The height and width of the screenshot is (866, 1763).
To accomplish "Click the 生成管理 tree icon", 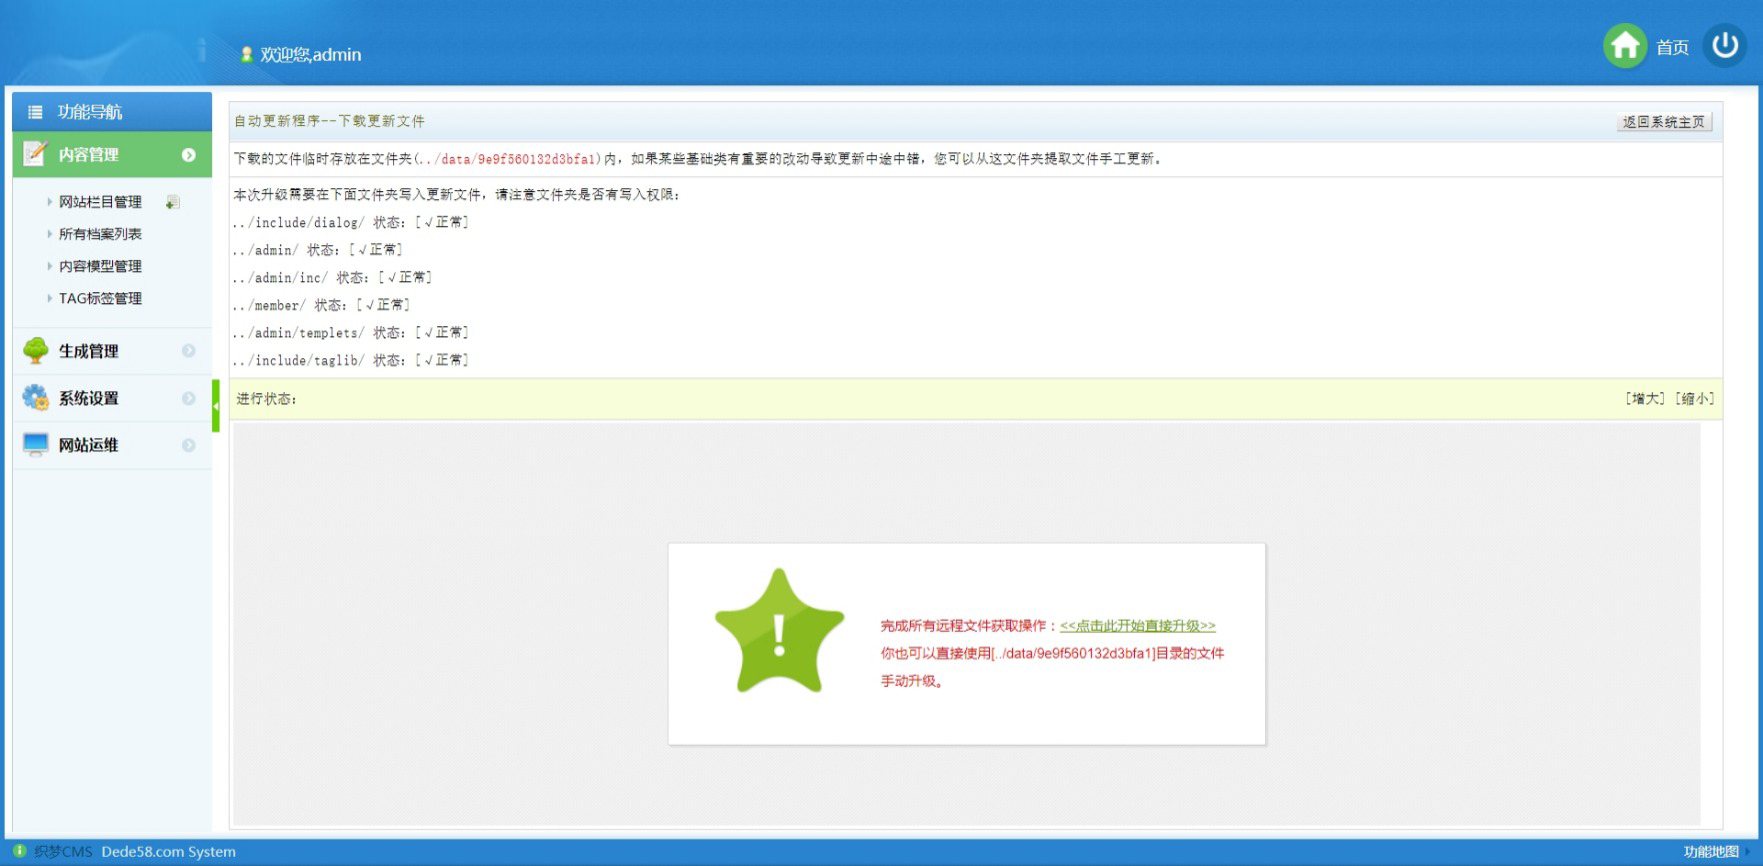I will (35, 350).
